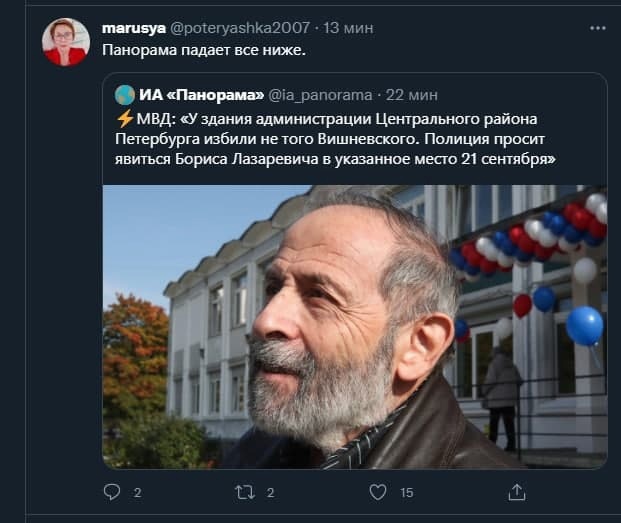621x523 pixels.
Task: Open the quoted tweet text about МВД
Action: [x=335, y=139]
